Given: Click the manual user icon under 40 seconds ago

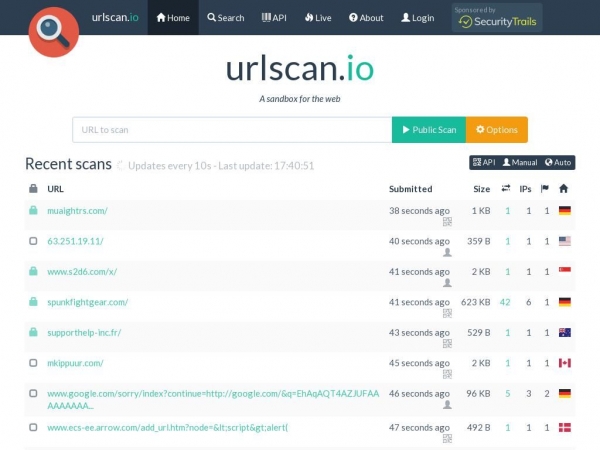Looking at the screenshot, I should pyautogui.click(x=447, y=252).
